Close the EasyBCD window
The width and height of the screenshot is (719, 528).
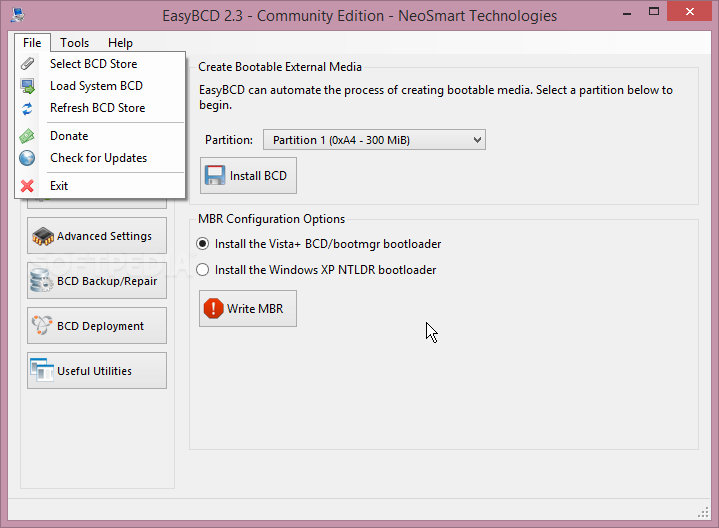click(x=689, y=12)
